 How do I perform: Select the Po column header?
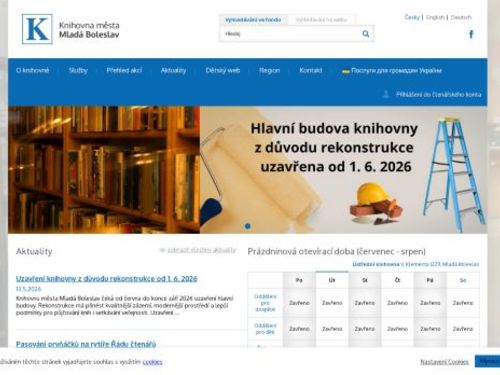pyautogui.click(x=299, y=280)
